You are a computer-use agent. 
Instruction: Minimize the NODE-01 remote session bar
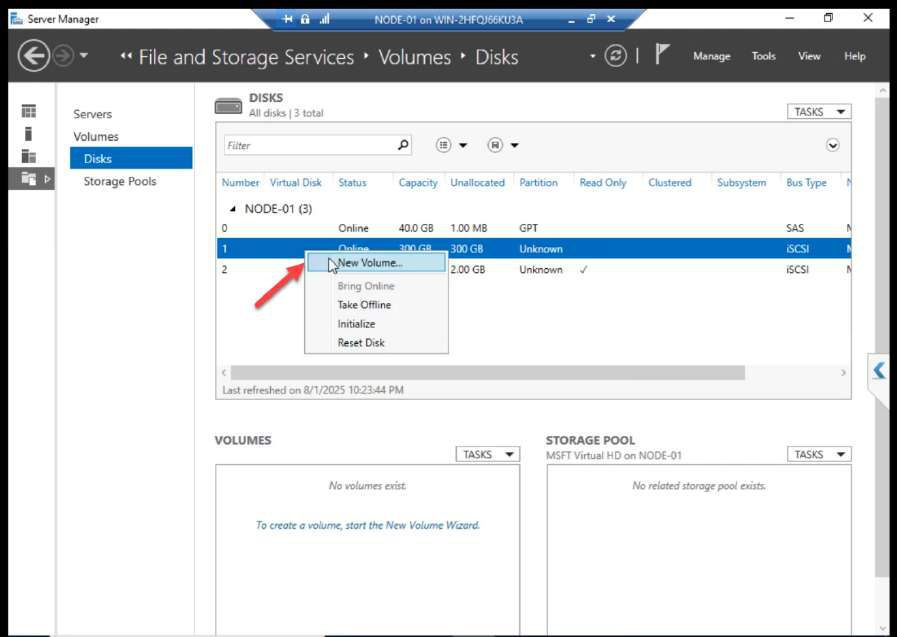[571, 21]
